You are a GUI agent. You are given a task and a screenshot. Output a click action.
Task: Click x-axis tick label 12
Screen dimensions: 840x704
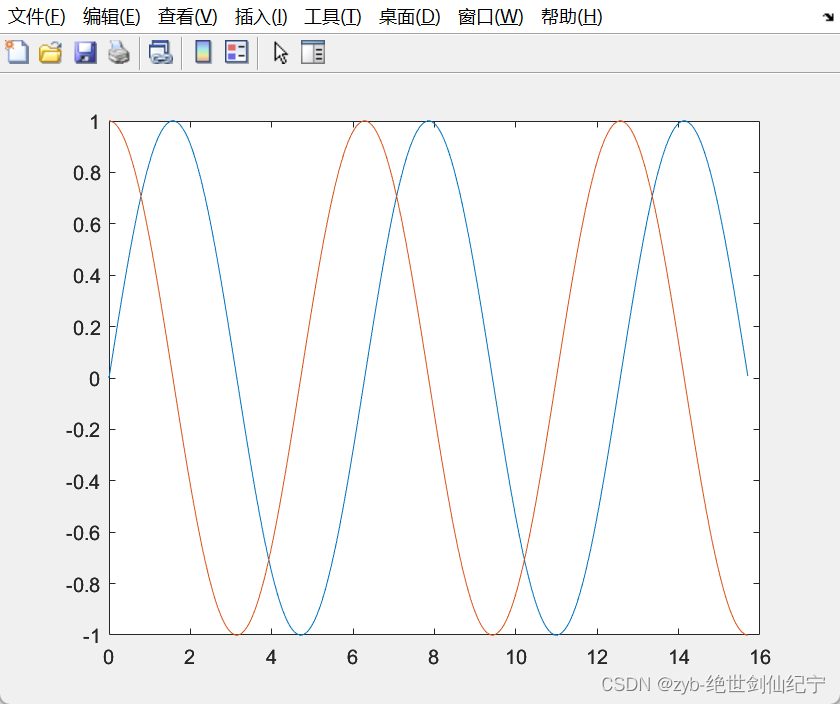point(597,657)
